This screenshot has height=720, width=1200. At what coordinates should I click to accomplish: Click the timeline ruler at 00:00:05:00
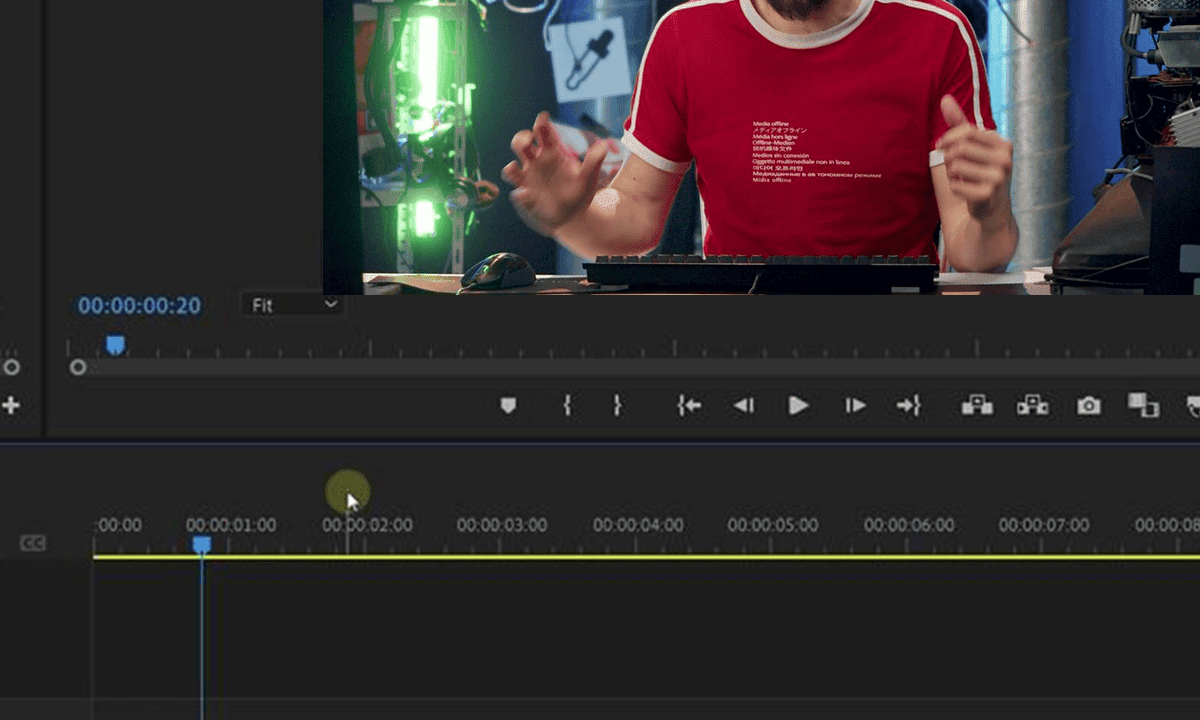[773, 526]
